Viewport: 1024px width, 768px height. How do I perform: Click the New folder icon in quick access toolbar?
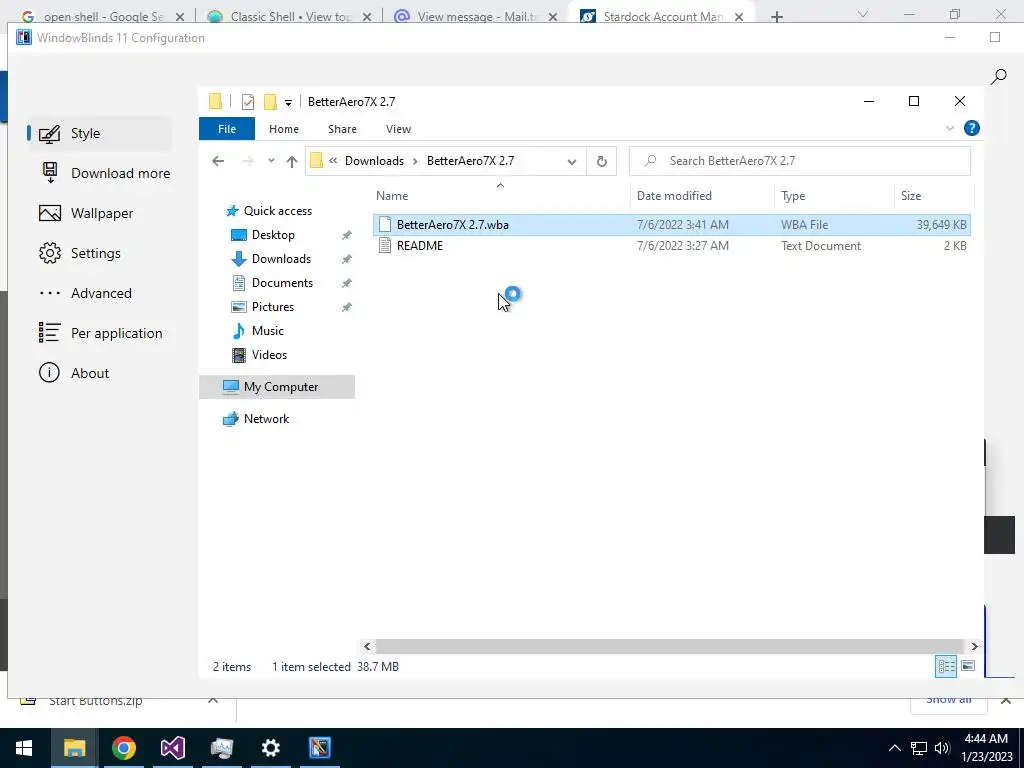point(270,102)
